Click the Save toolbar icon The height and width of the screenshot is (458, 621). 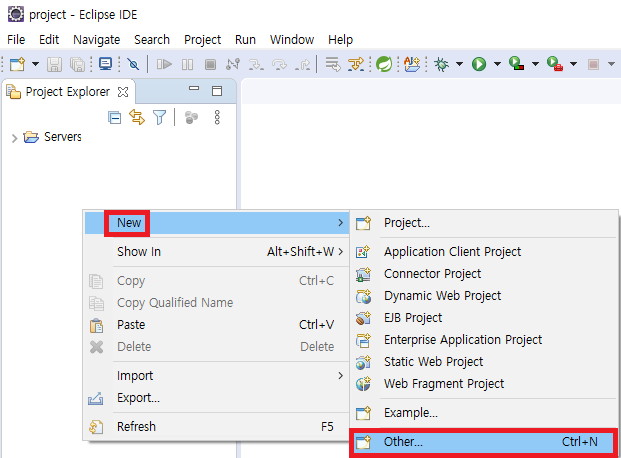[54, 64]
